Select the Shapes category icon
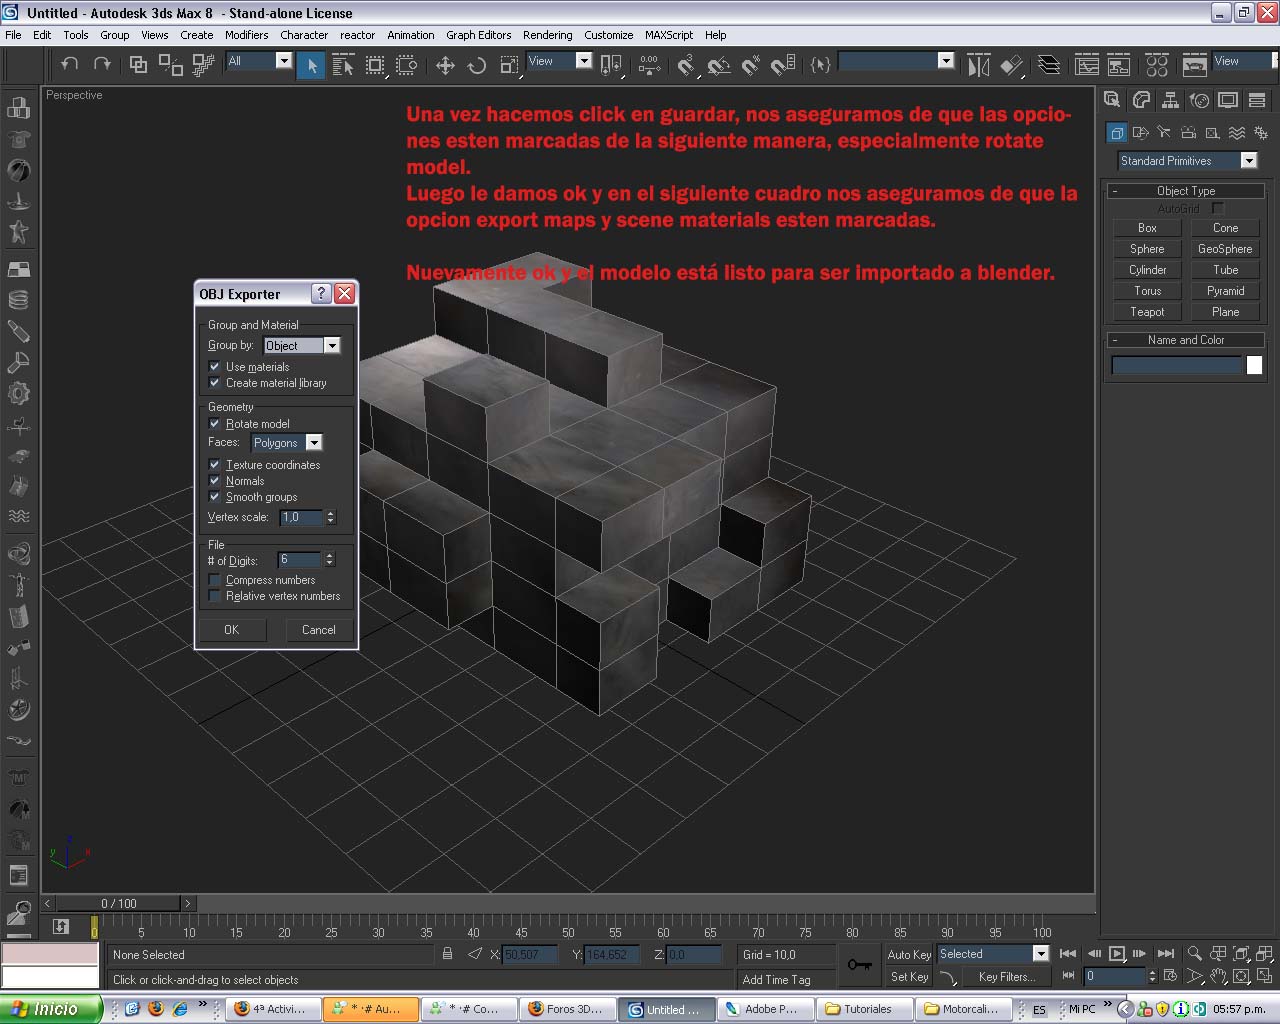 point(1140,132)
